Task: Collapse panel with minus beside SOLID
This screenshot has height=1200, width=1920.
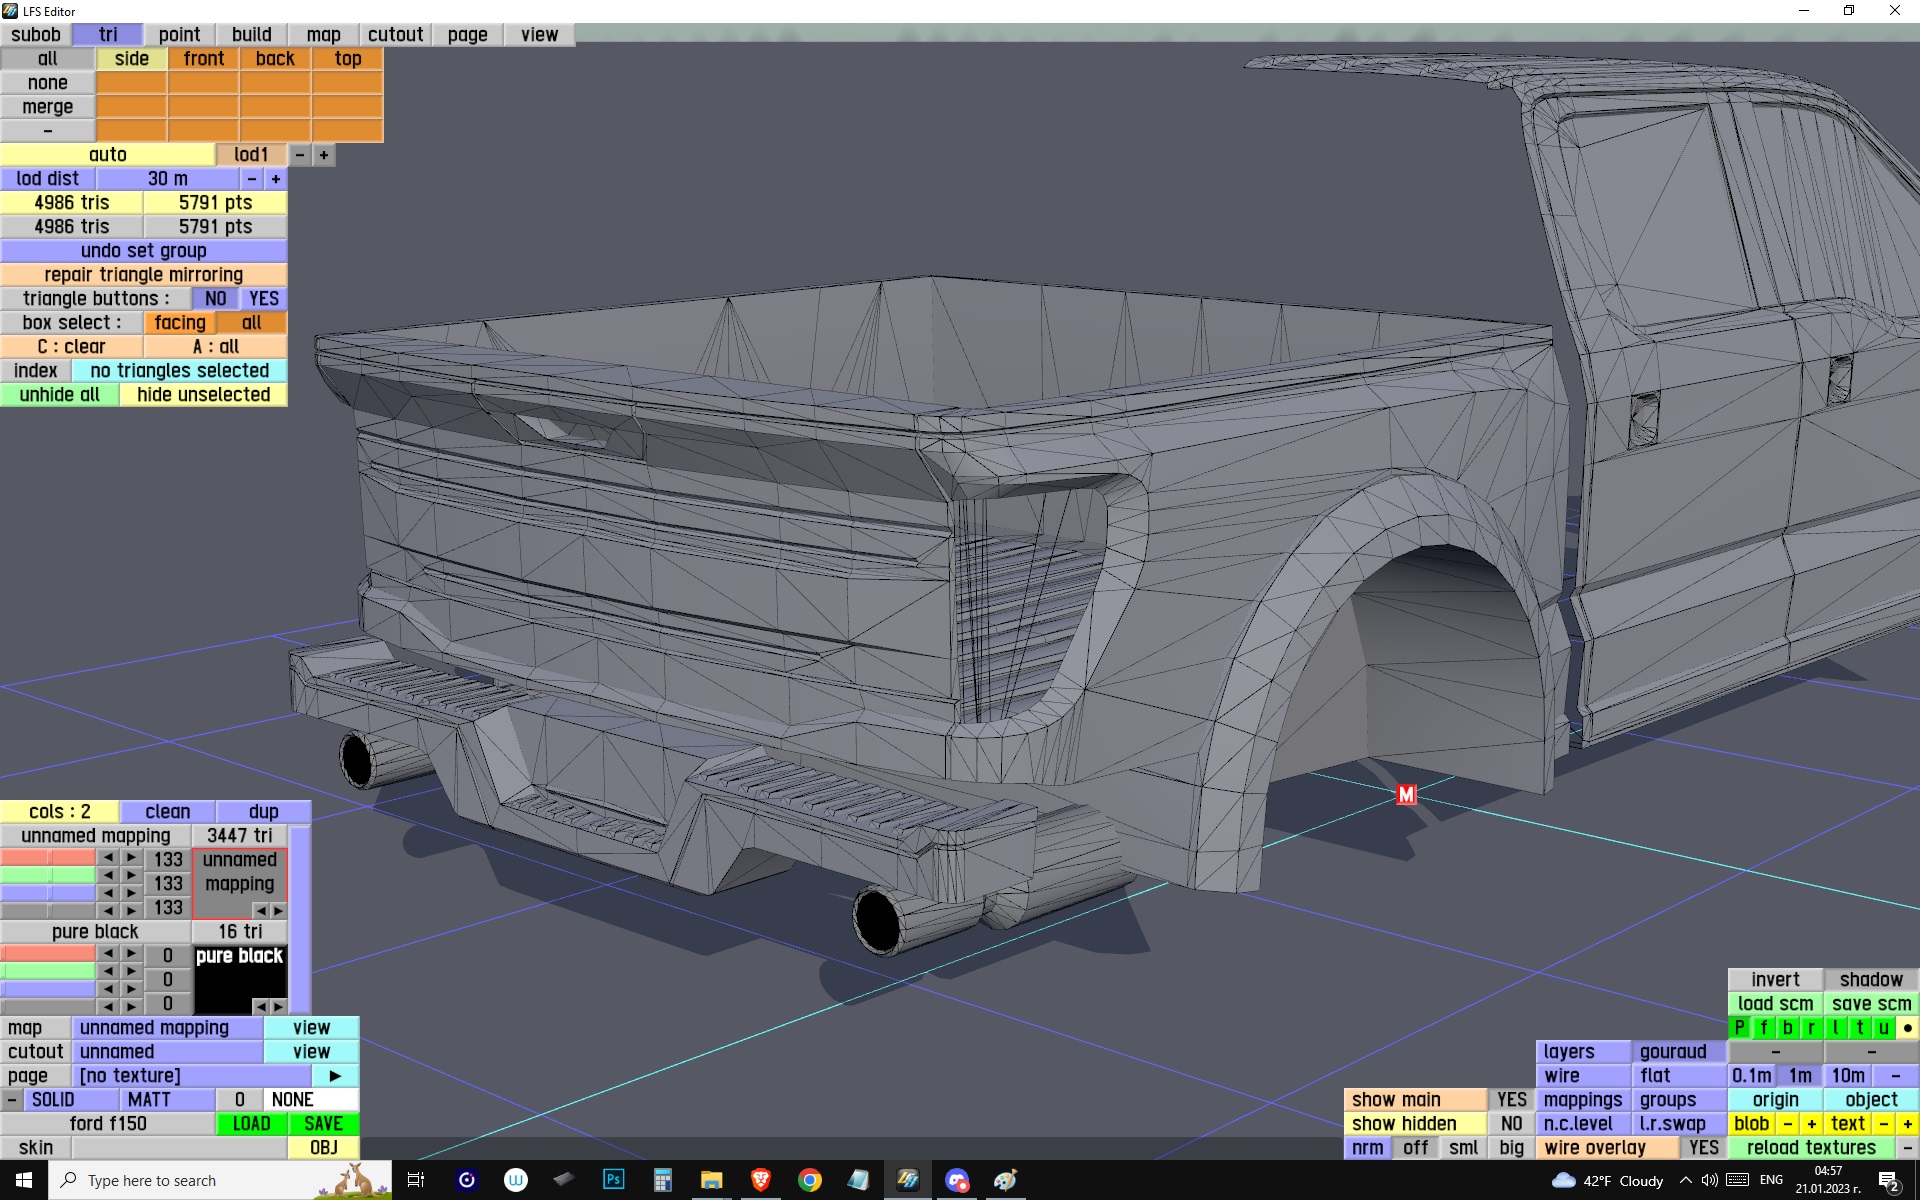Action: coord(11,1100)
